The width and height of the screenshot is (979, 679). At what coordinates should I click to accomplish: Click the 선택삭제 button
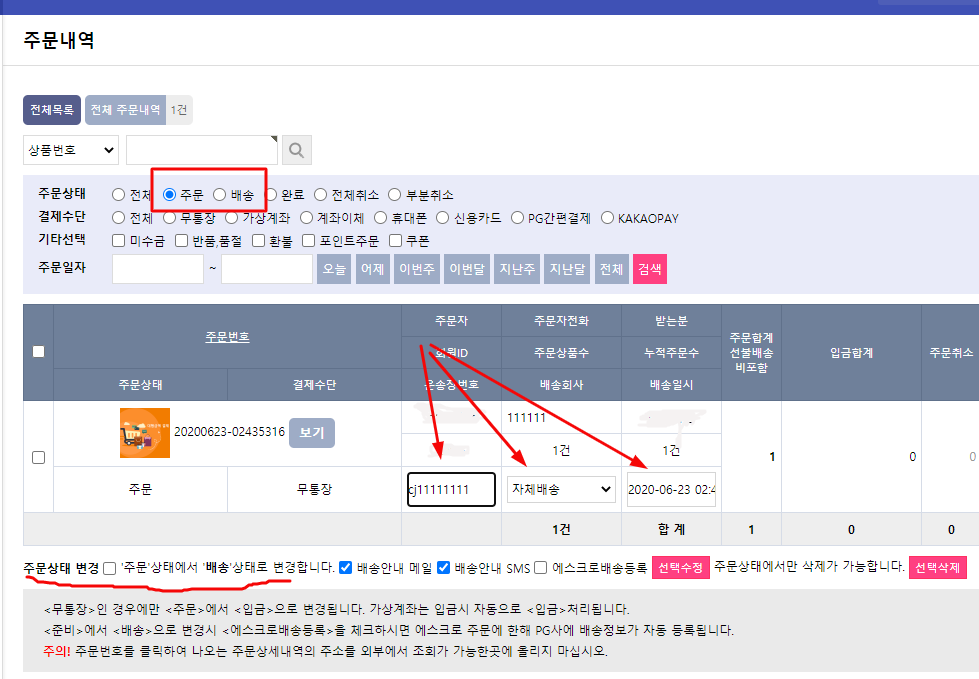click(x=937, y=568)
